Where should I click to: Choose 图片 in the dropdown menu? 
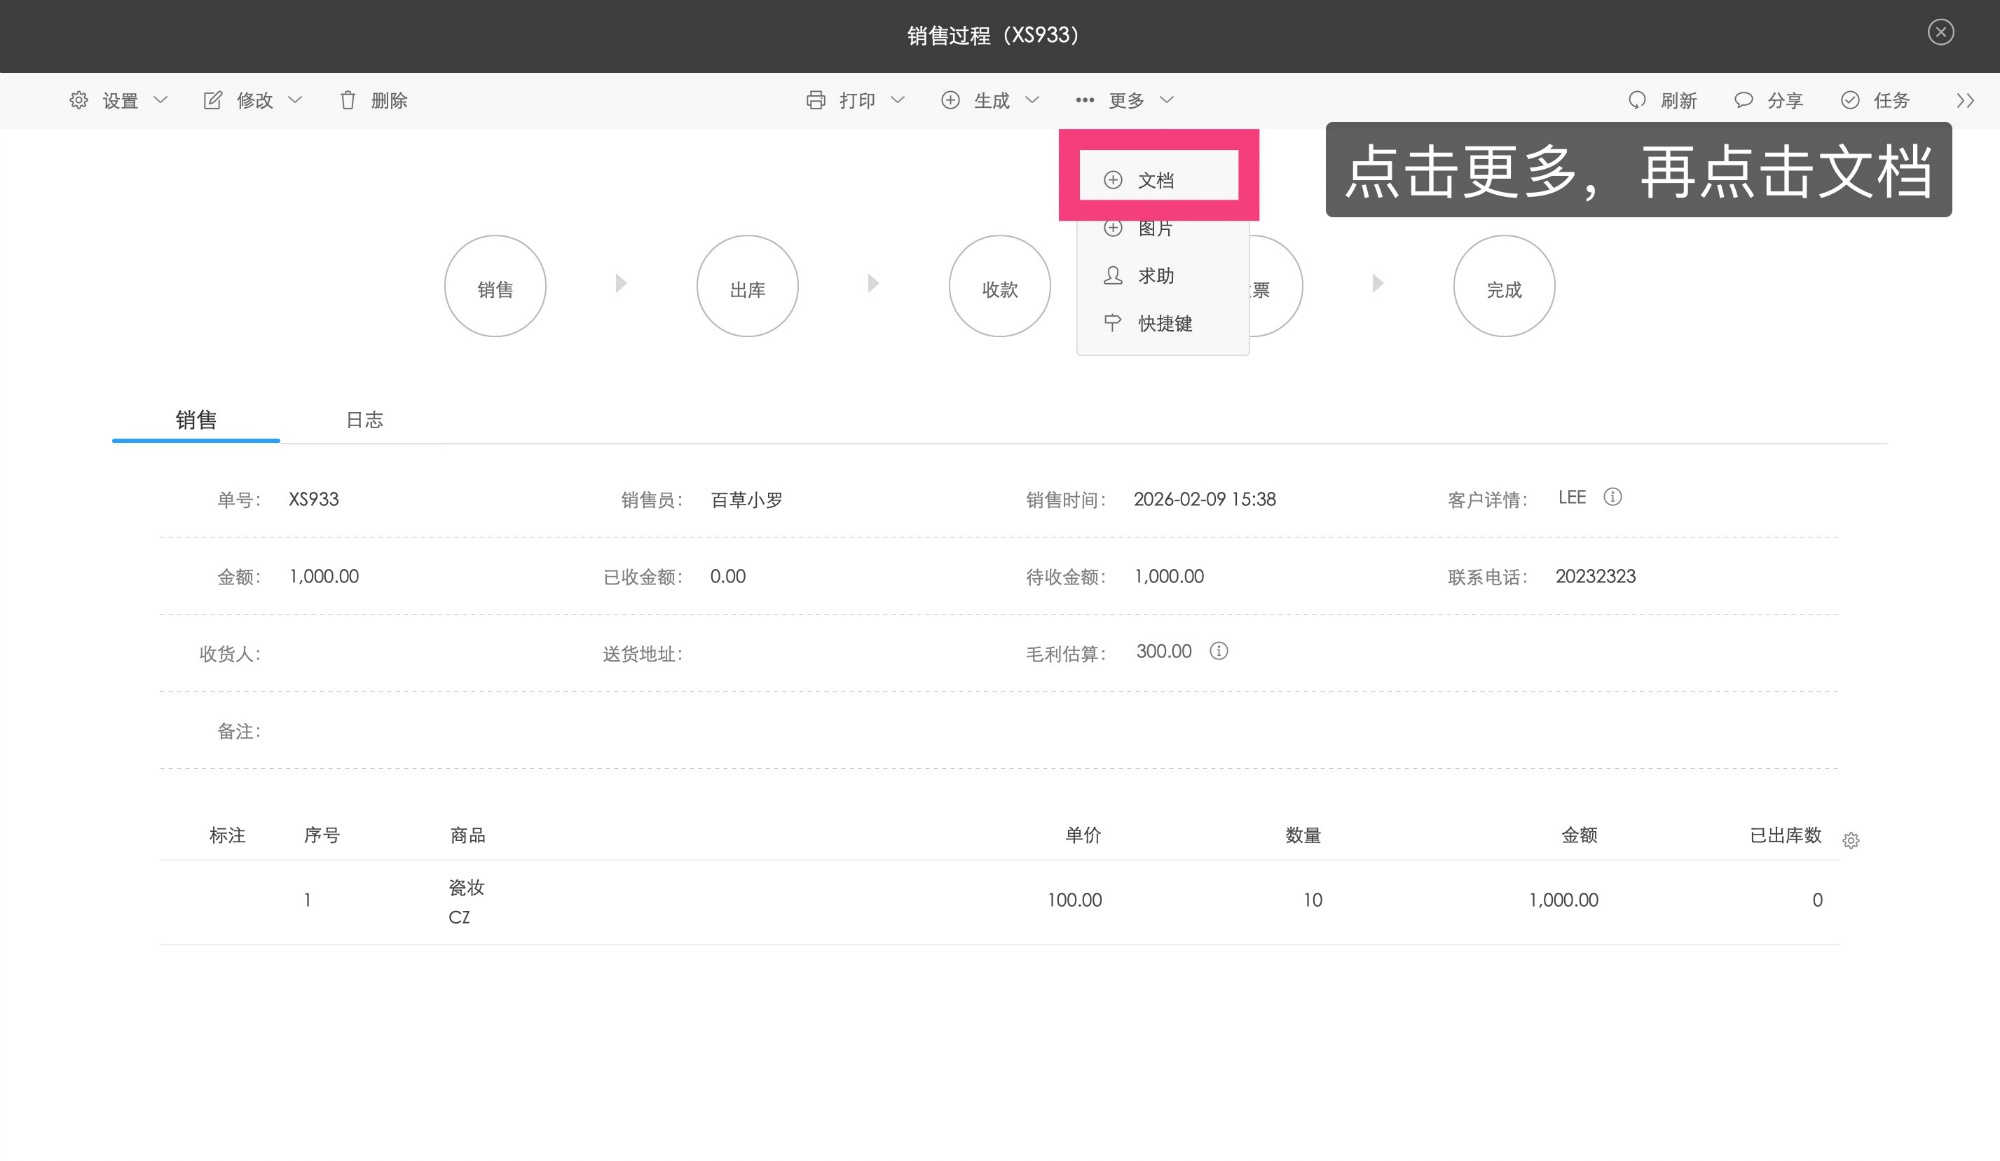pyautogui.click(x=1155, y=228)
